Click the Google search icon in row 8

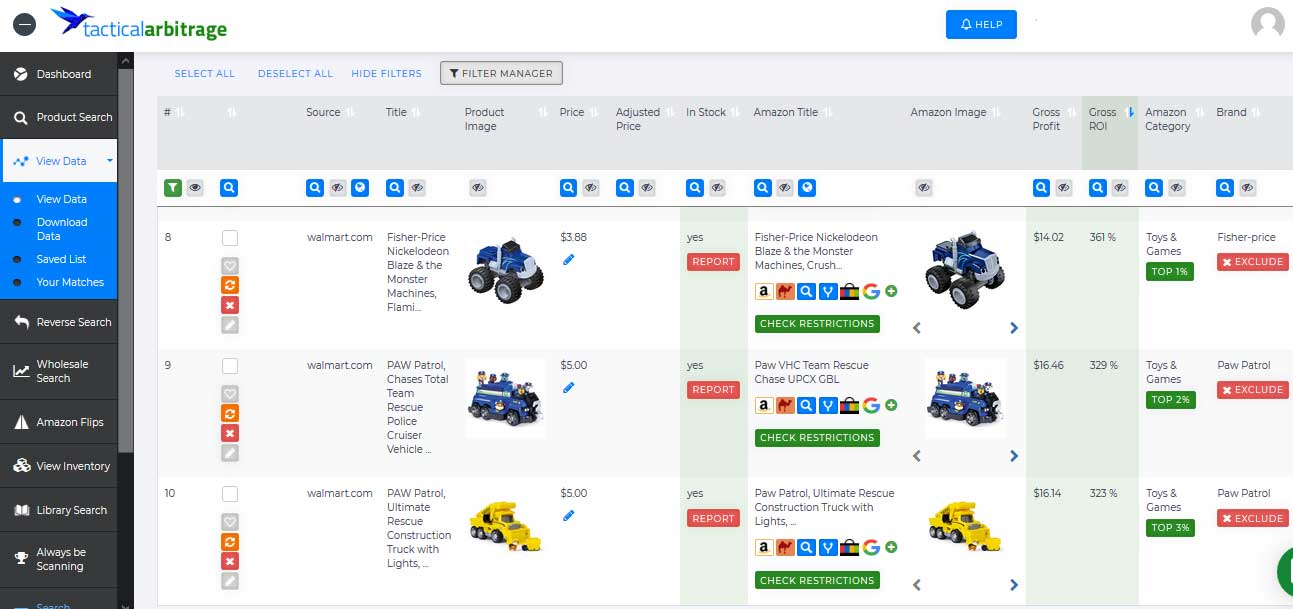point(871,291)
